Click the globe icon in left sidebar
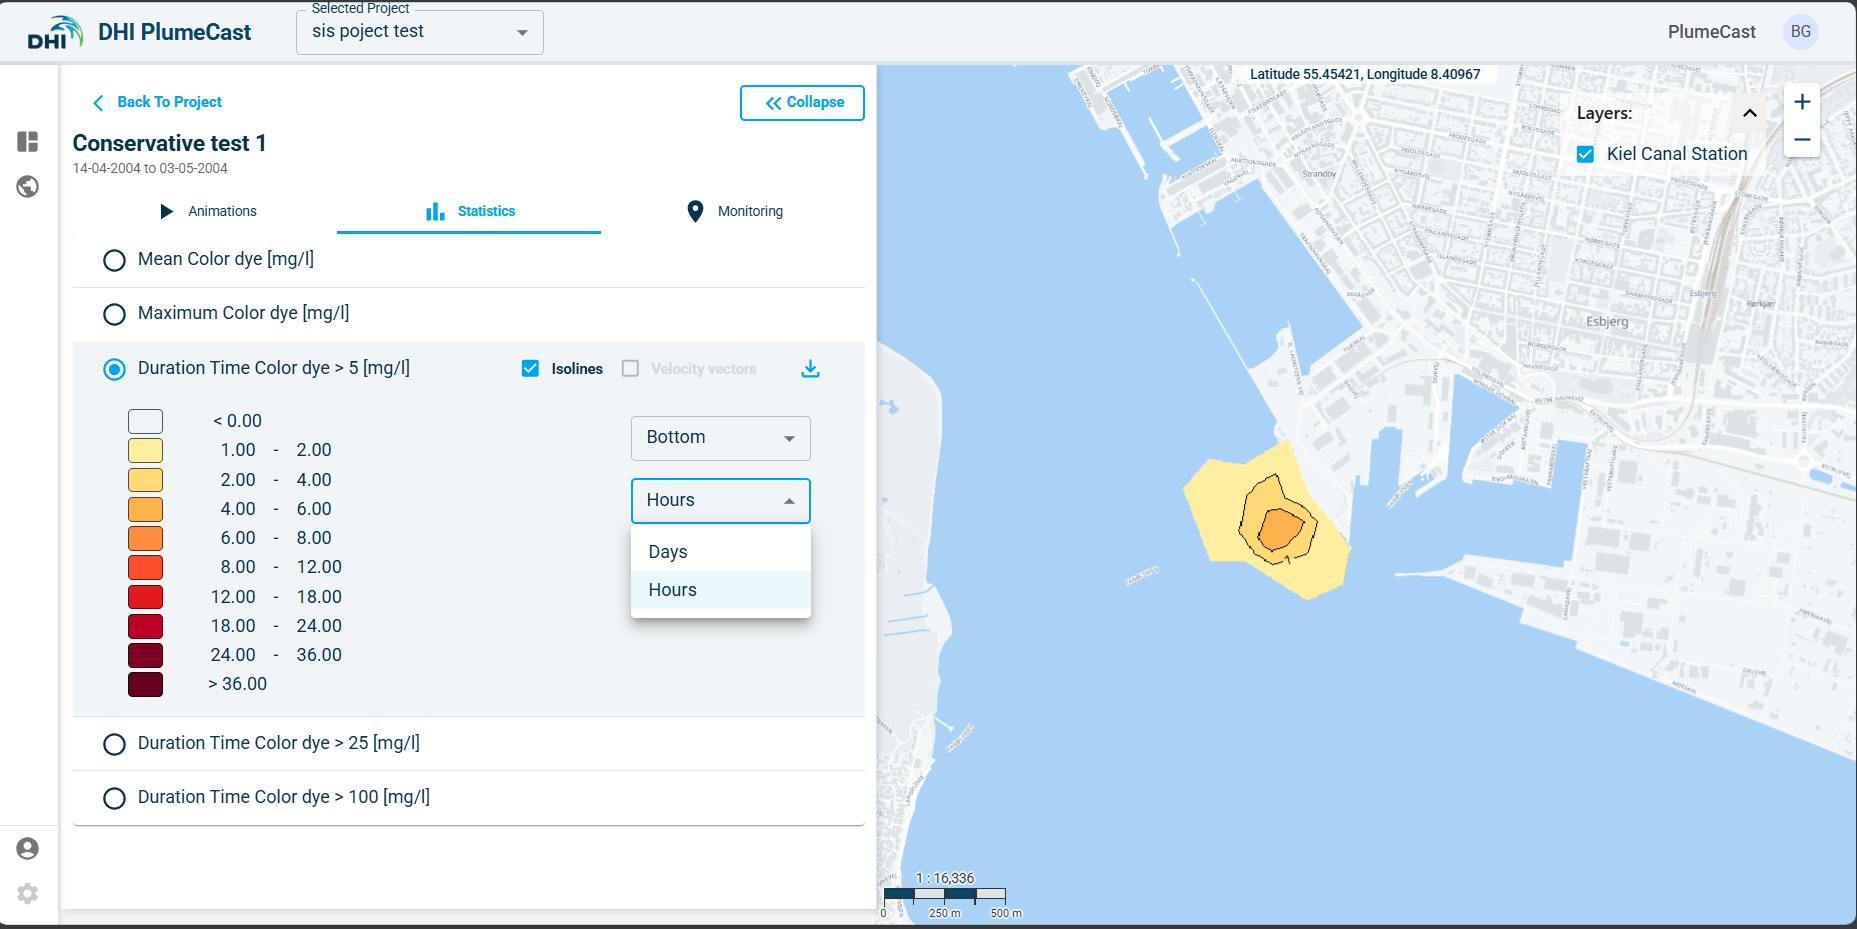The image size is (1857, 929). click(x=28, y=187)
